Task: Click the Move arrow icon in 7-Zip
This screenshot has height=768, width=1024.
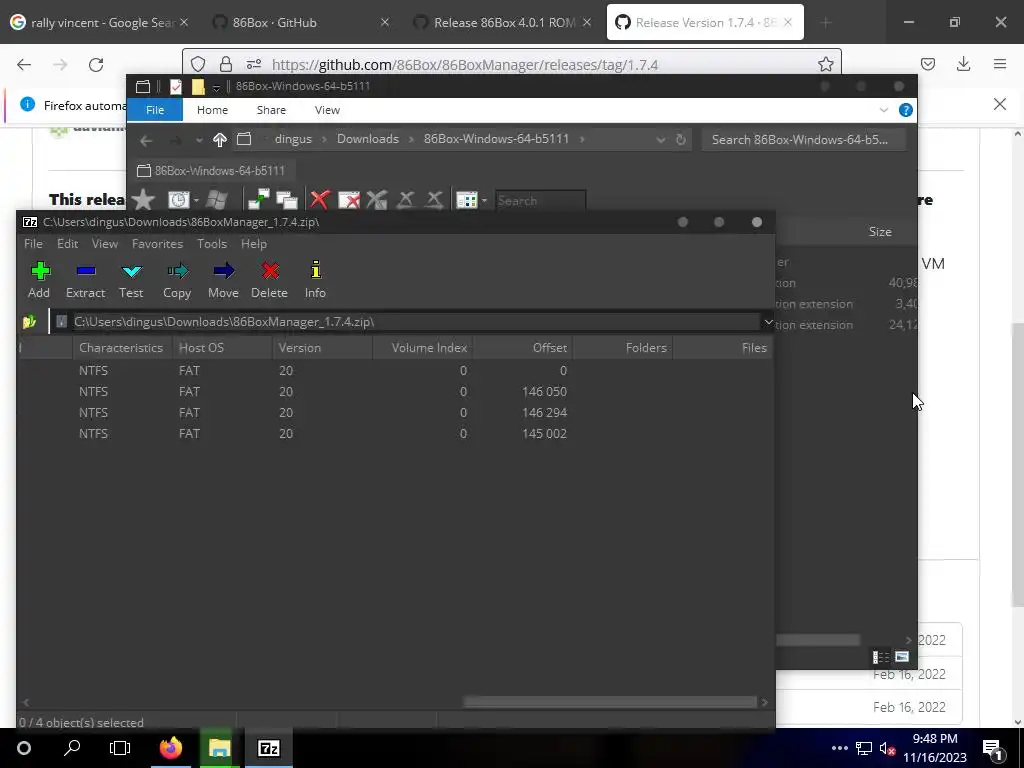Action: pos(223,270)
